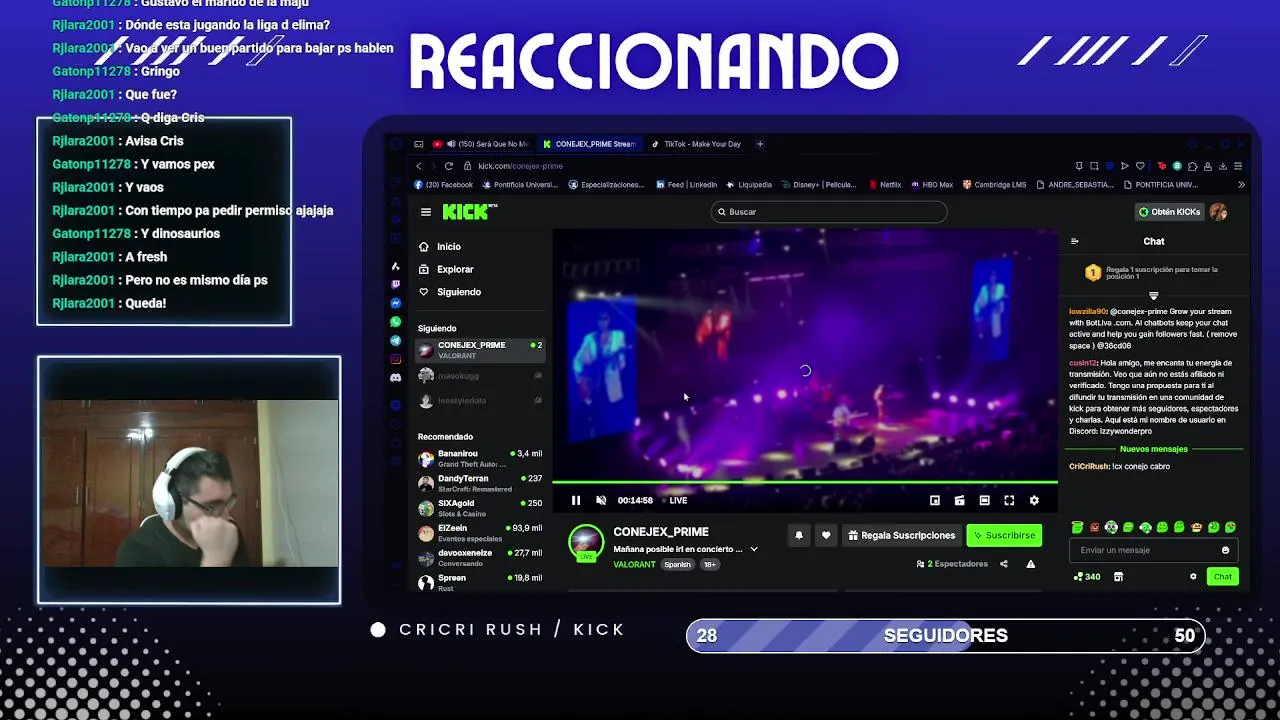The width and height of the screenshot is (1280, 720).
Task: Open davooxeneize recommended channel
Action: click(x=480, y=557)
